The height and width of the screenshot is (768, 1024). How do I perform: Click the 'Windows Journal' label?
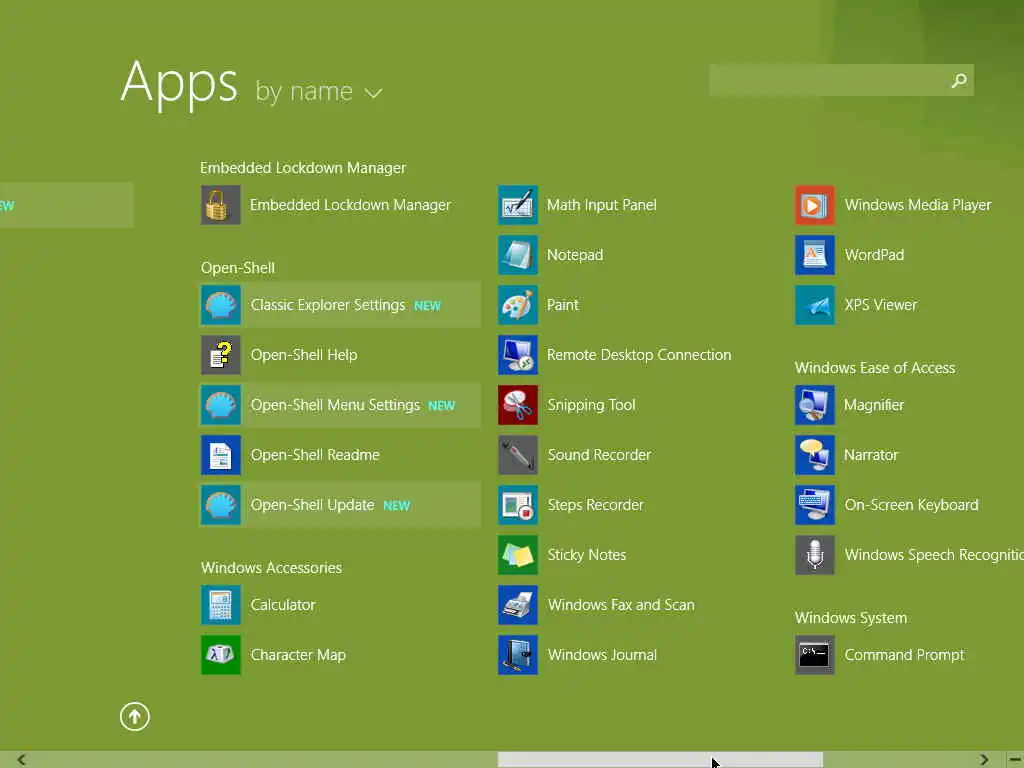[602, 655]
